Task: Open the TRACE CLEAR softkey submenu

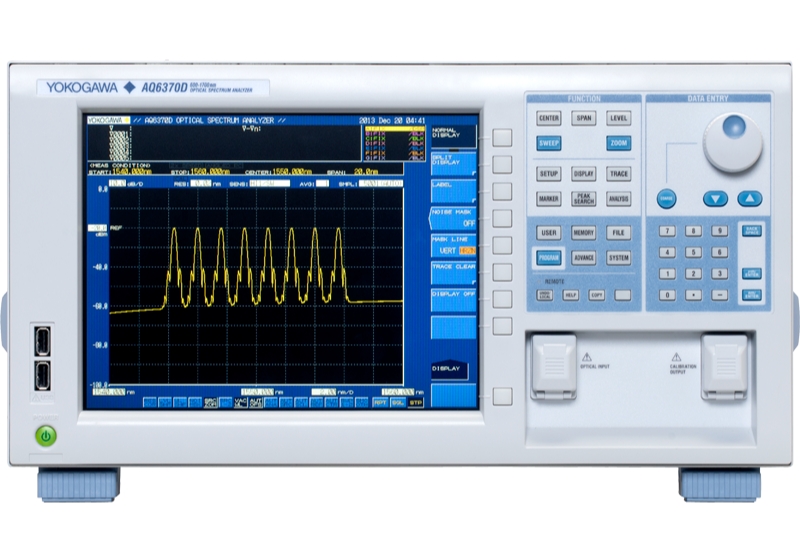Action: (x=453, y=271)
